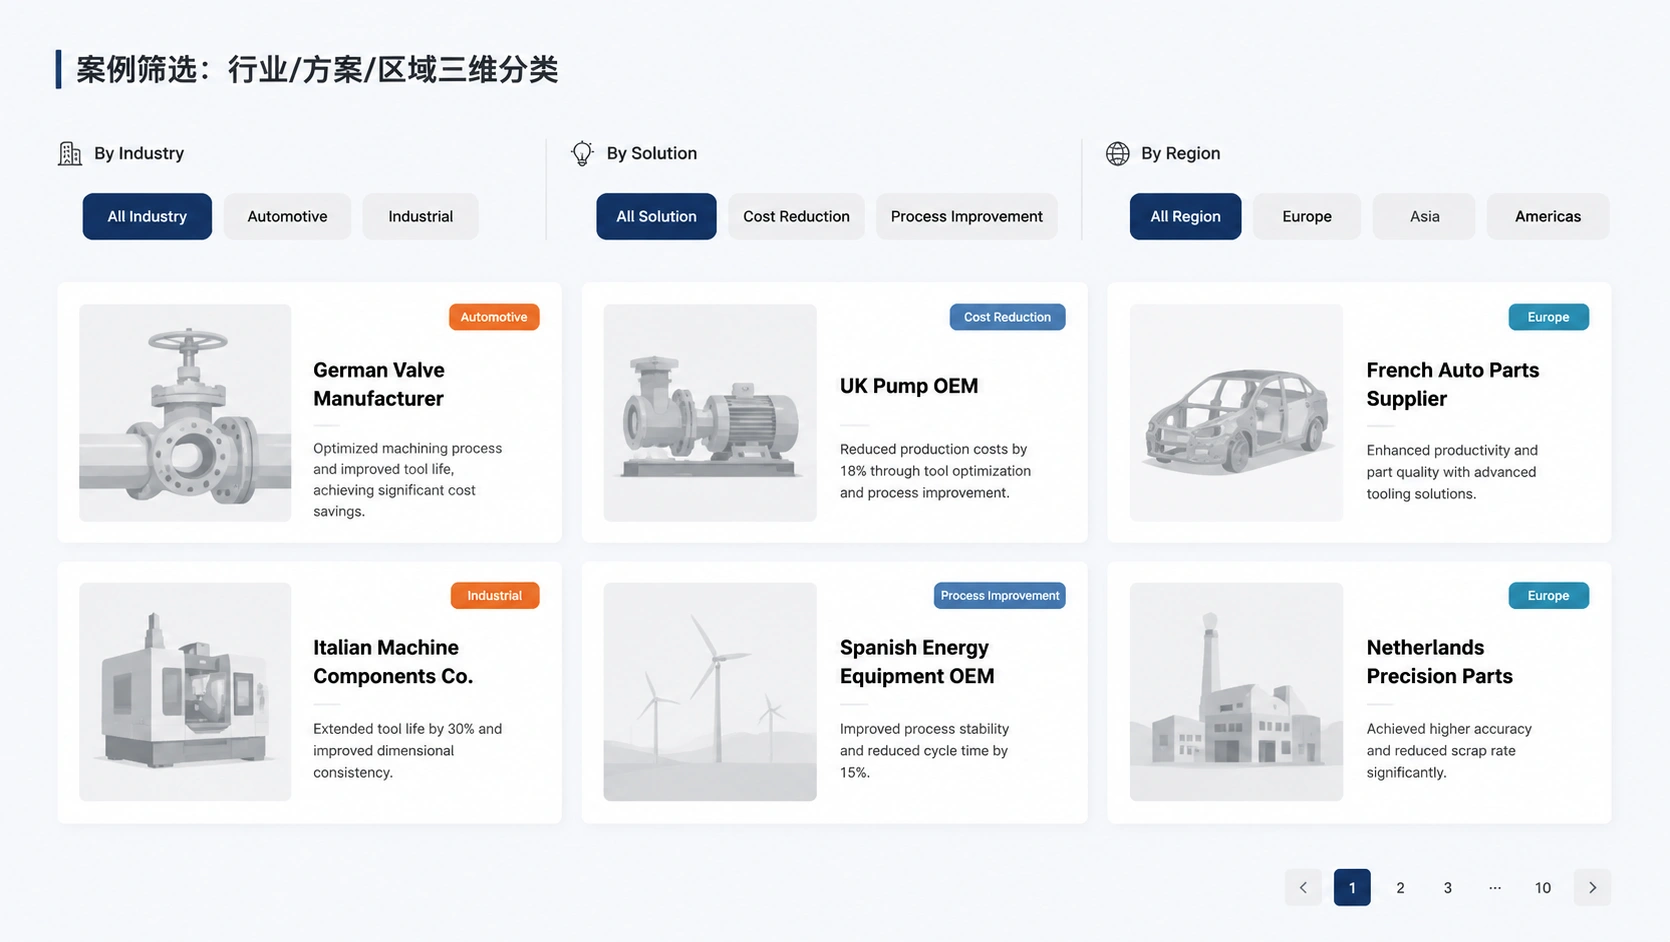The height and width of the screenshot is (942, 1670).
Task: Open page 2 in pagination
Action: coord(1400,887)
